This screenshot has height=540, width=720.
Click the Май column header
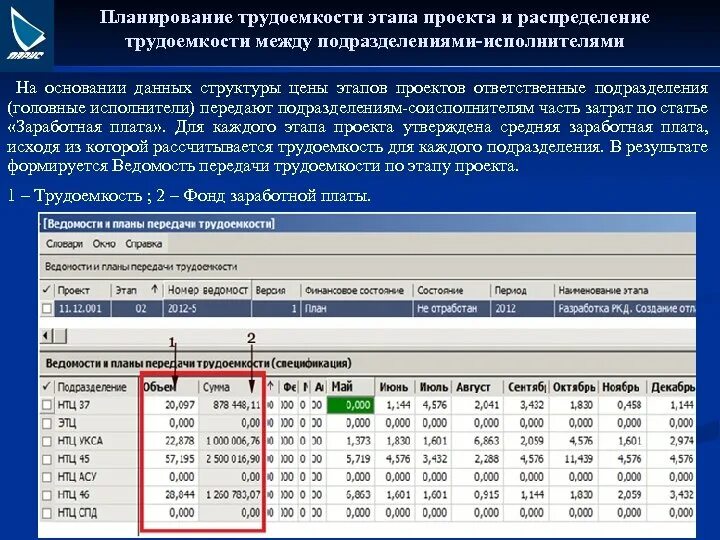tap(351, 387)
